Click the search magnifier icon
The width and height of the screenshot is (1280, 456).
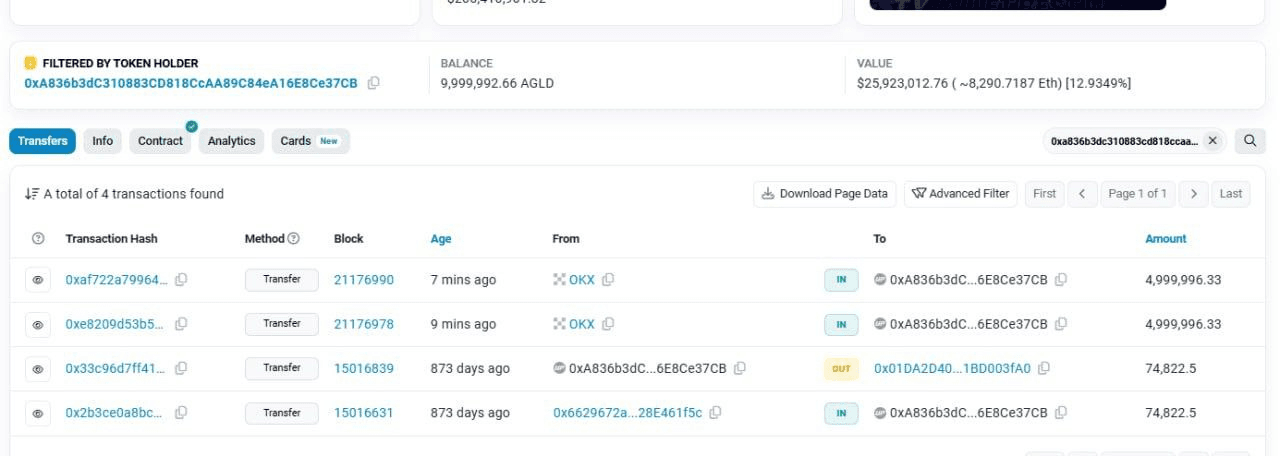click(1249, 141)
